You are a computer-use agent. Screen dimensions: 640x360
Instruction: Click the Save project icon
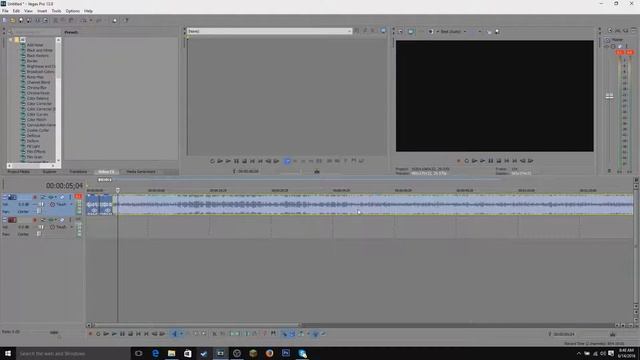pos(21,20)
